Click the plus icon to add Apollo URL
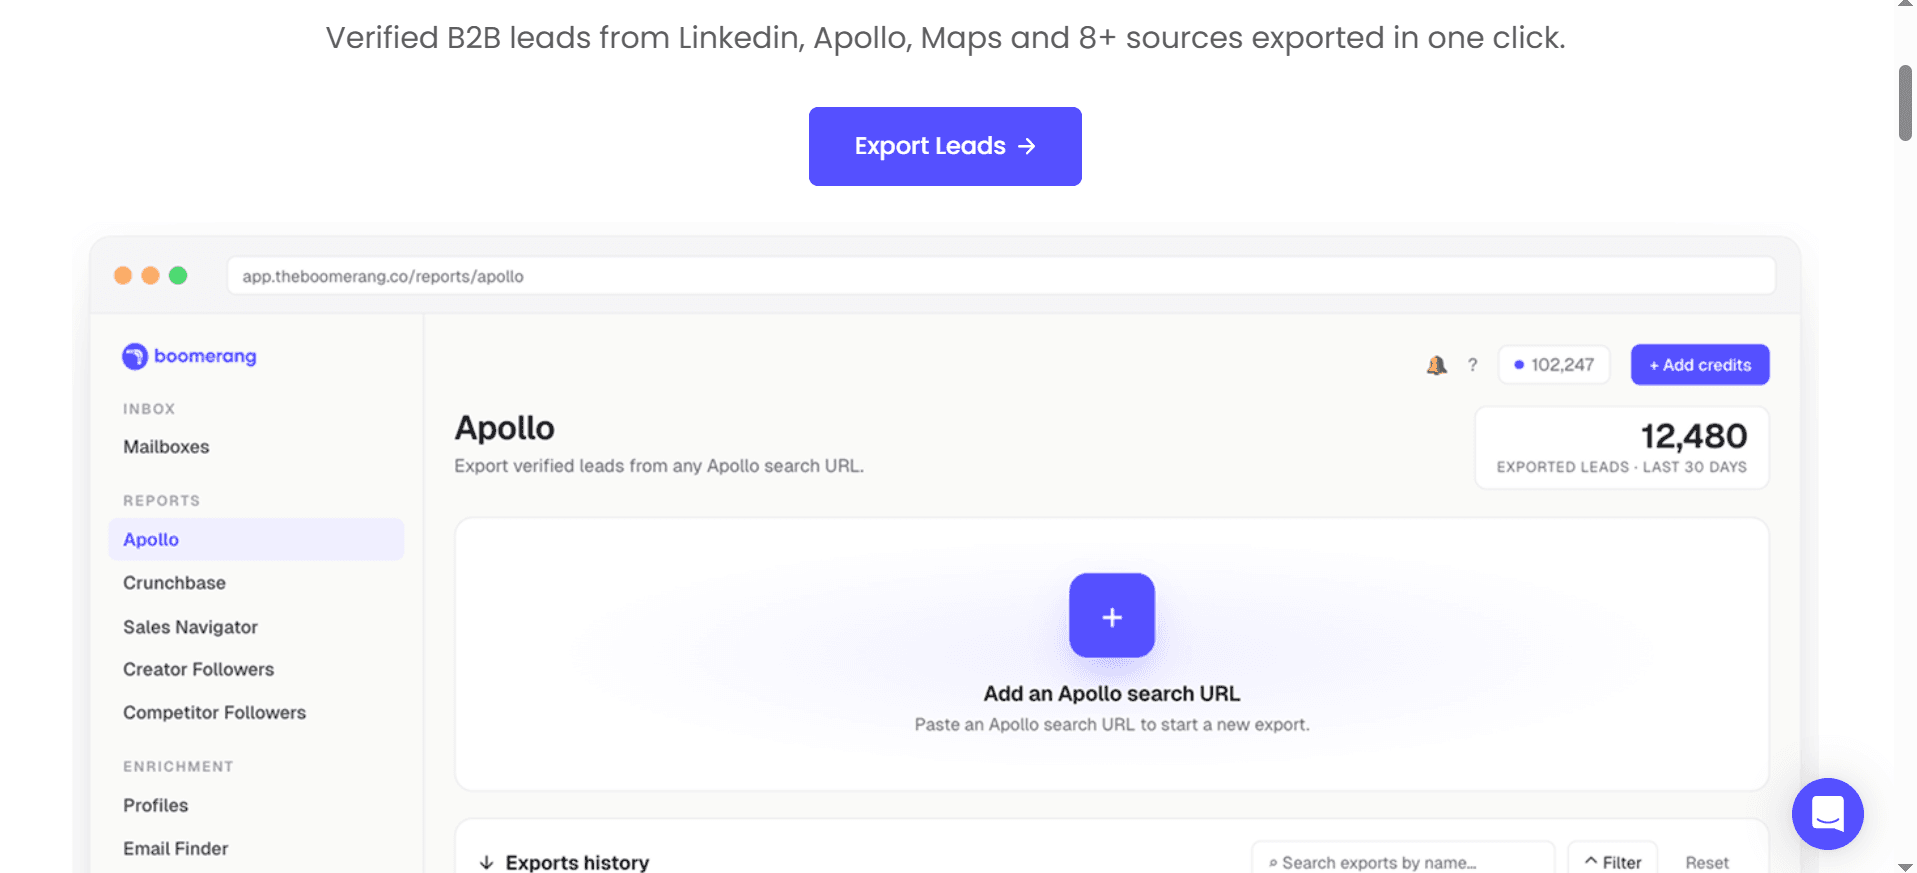 pos(1112,615)
